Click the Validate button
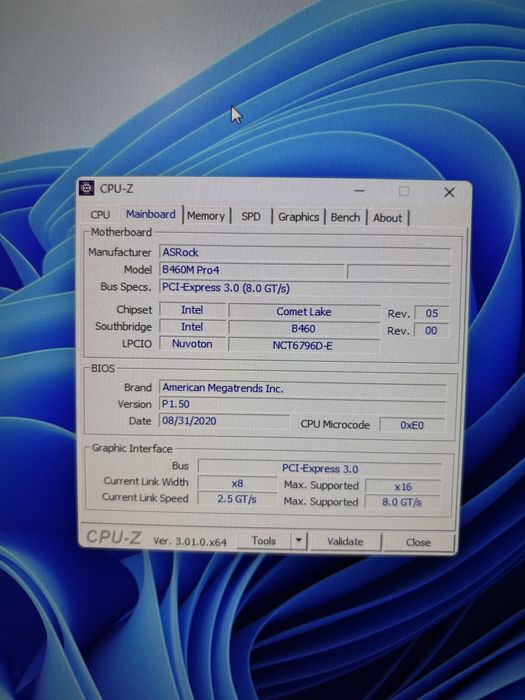Viewport: 525px width, 700px height. (x=345, y=542)
